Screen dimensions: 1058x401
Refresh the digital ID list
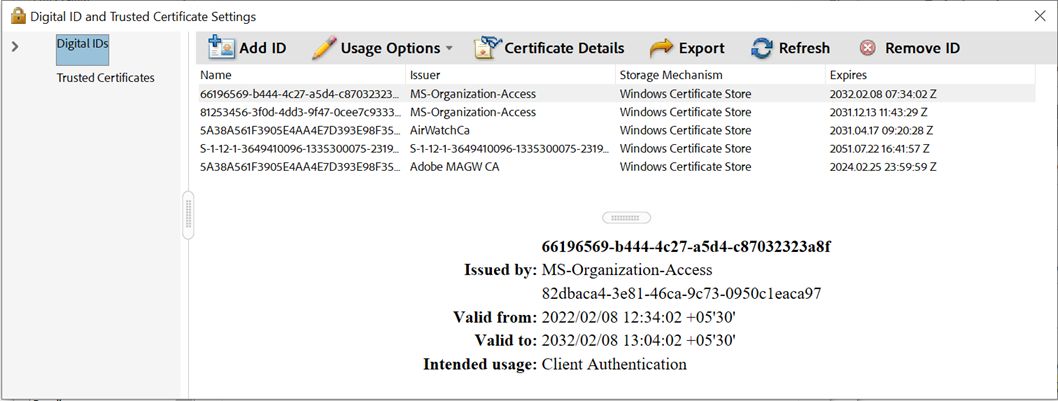tap(790, 48)
